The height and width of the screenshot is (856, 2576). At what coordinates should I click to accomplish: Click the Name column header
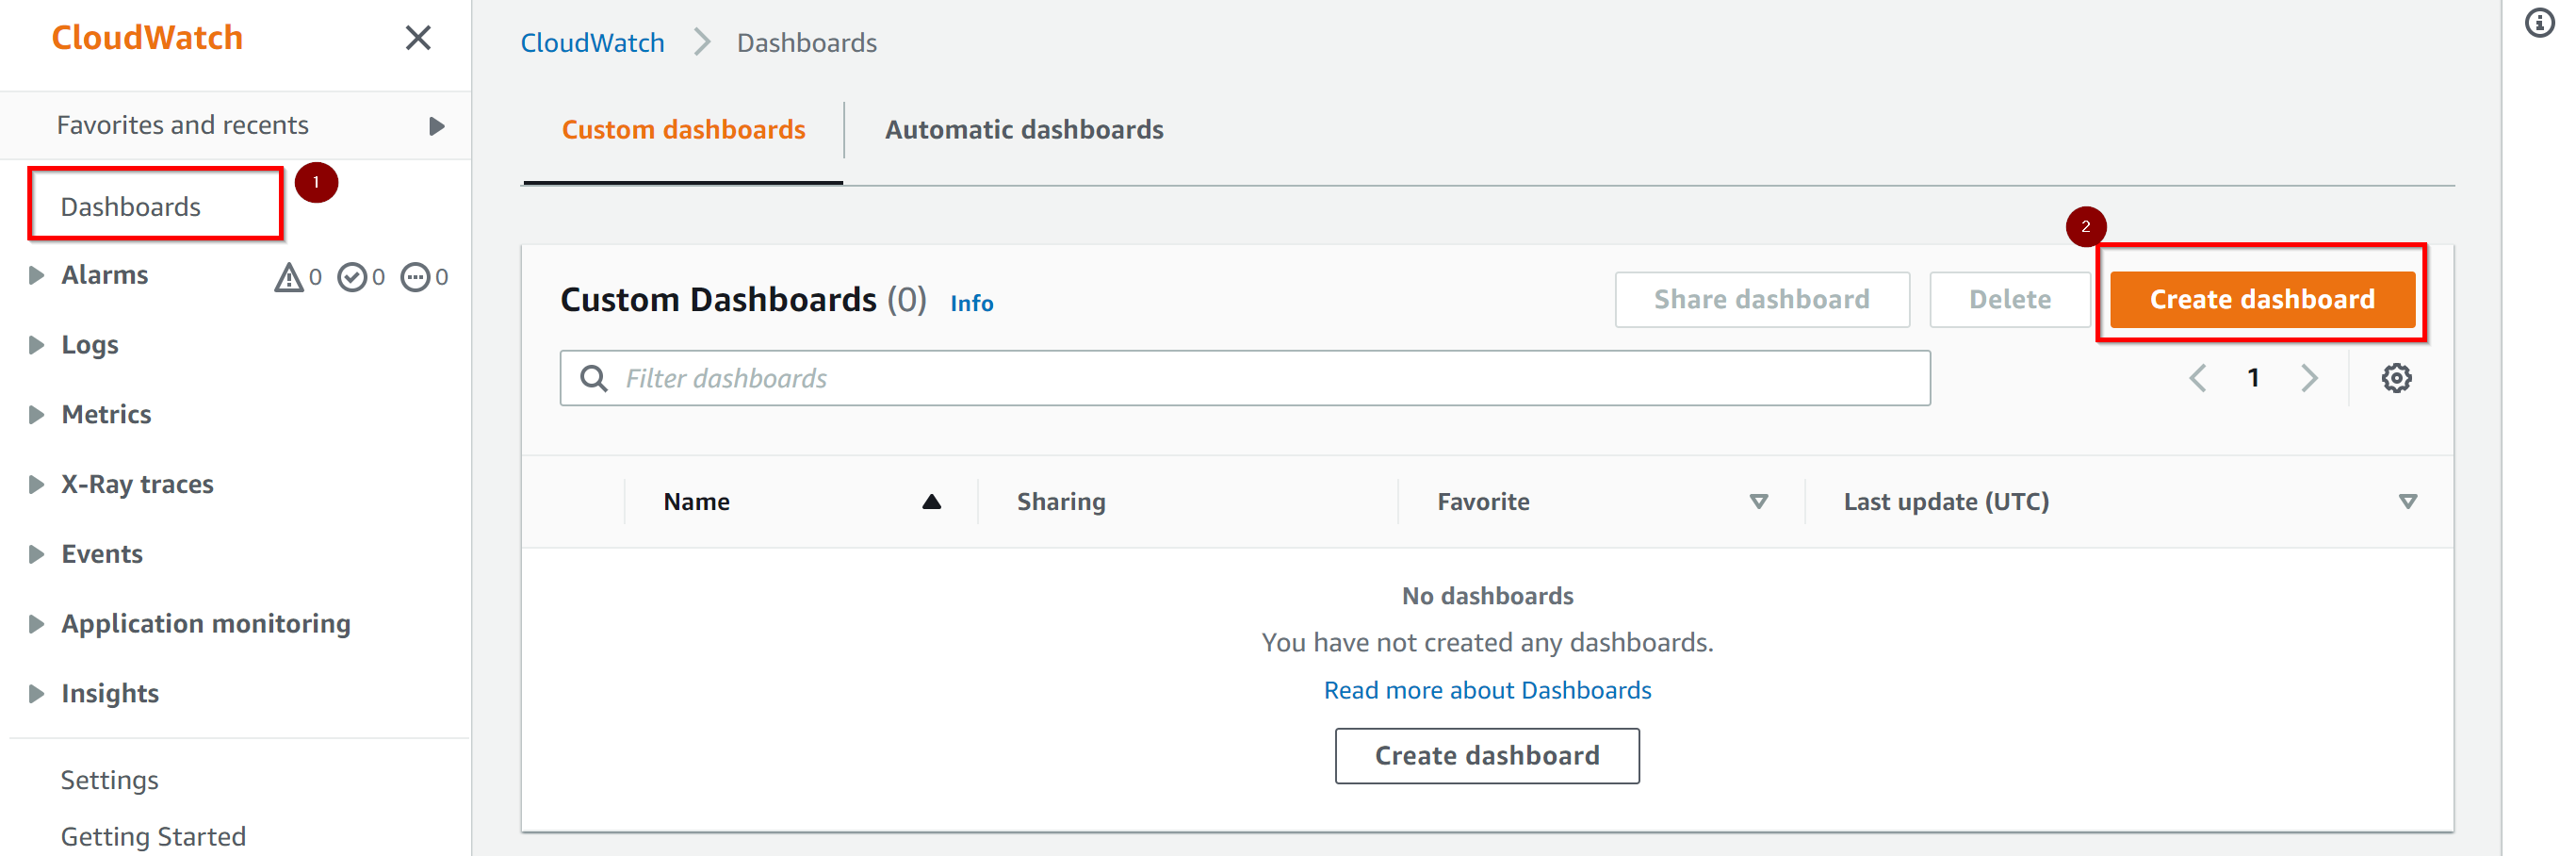(697, 502)
